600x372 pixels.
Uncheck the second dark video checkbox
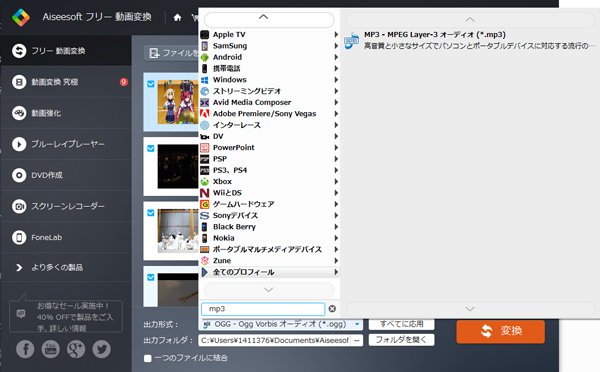coord(151,148)
